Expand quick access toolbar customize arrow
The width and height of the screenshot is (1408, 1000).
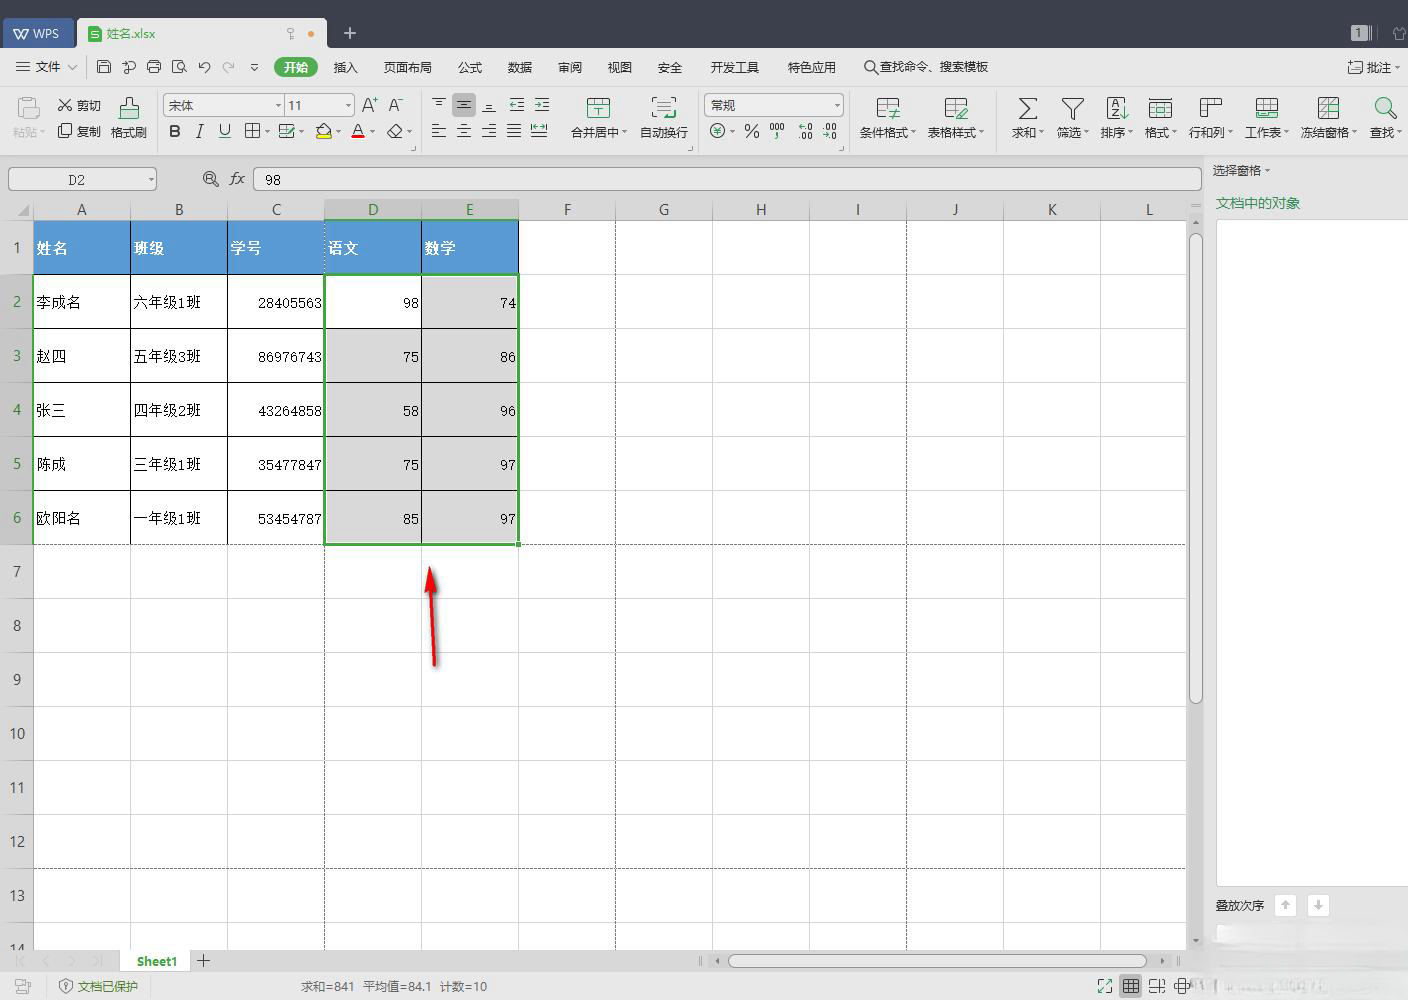click(x=254, y=67)
